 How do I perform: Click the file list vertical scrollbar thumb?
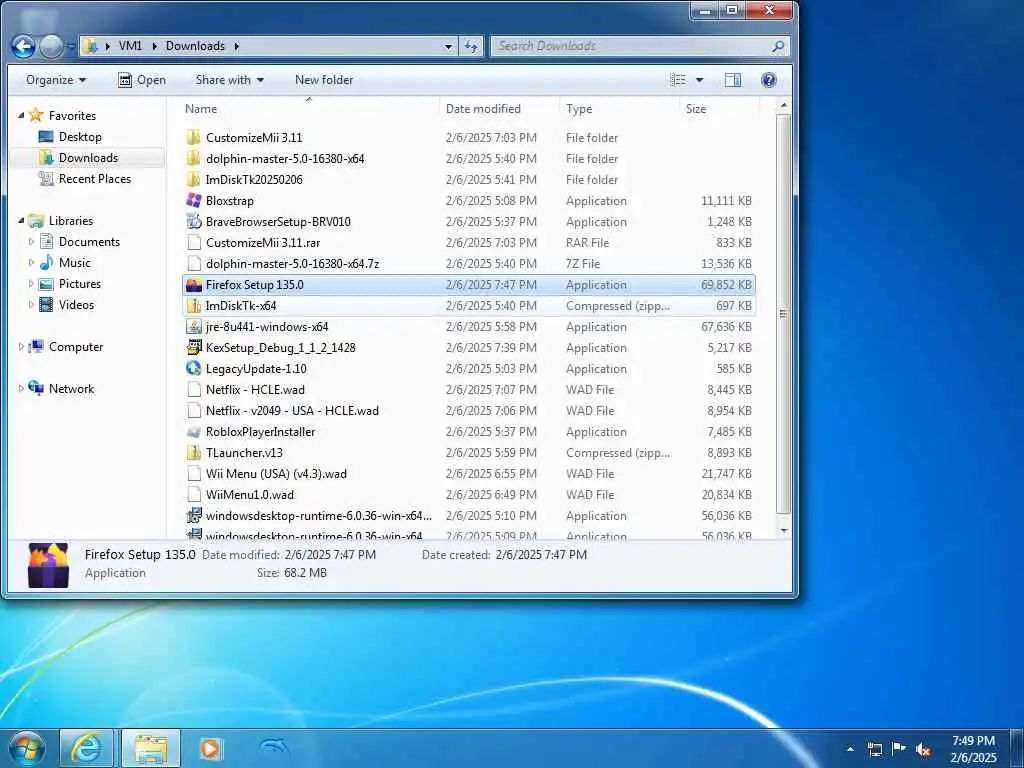784,313
